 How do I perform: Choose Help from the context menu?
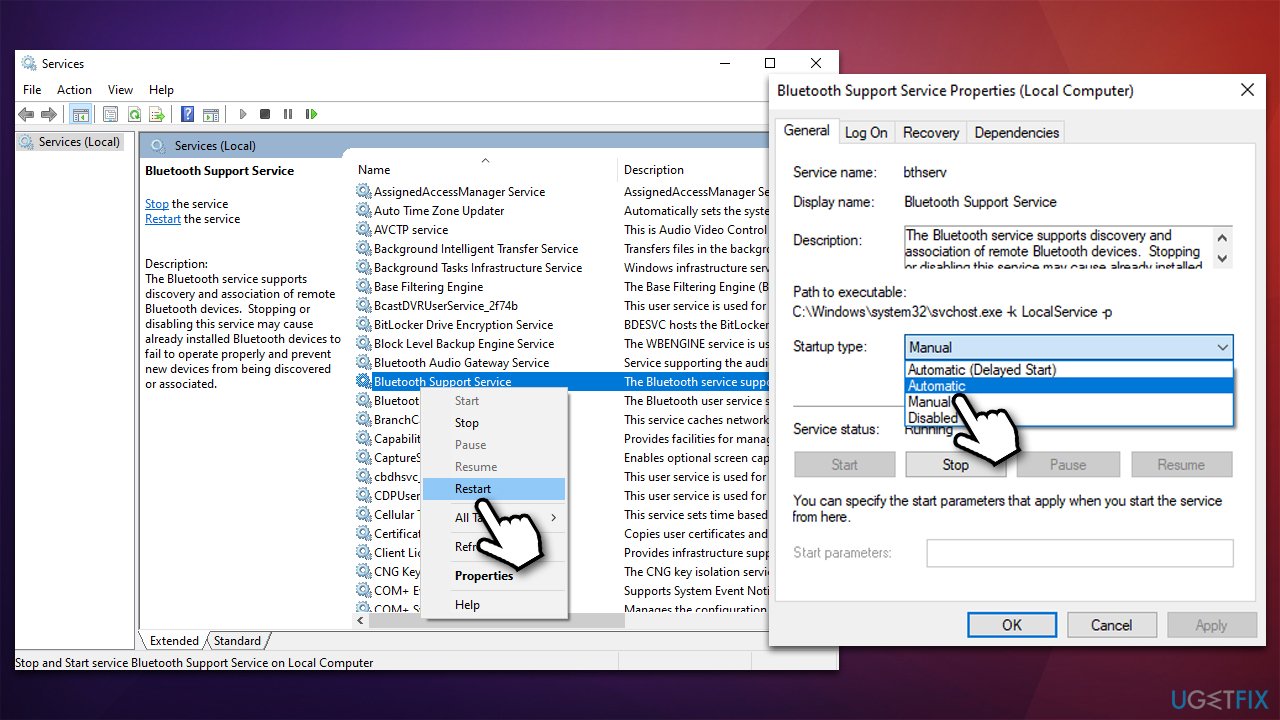pos(494,605)
